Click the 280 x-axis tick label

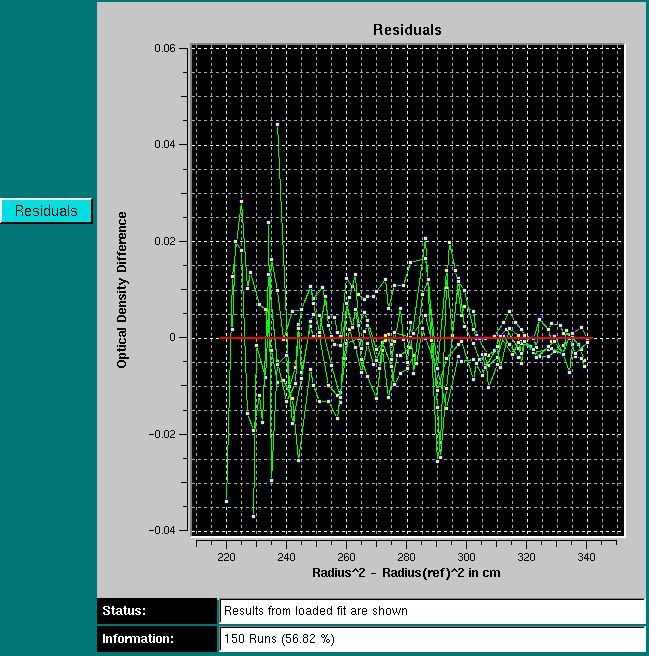click(406, 556)
